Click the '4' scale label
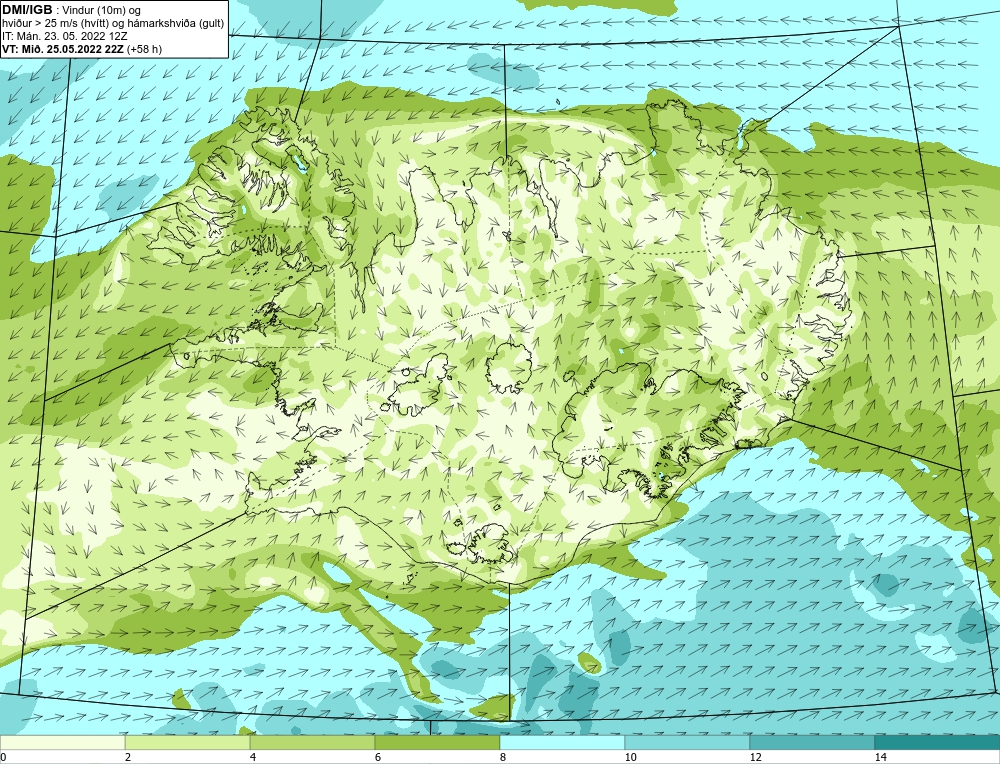Image resolution: width=1000 pixels, height=764 pixels. point(253,757)
